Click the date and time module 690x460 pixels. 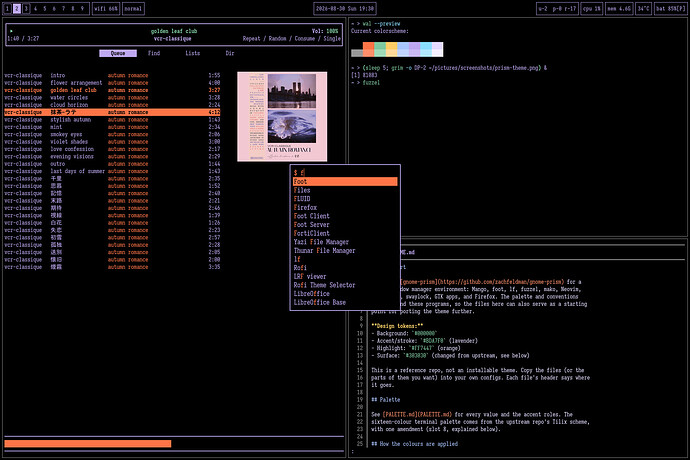click(345, 8)
